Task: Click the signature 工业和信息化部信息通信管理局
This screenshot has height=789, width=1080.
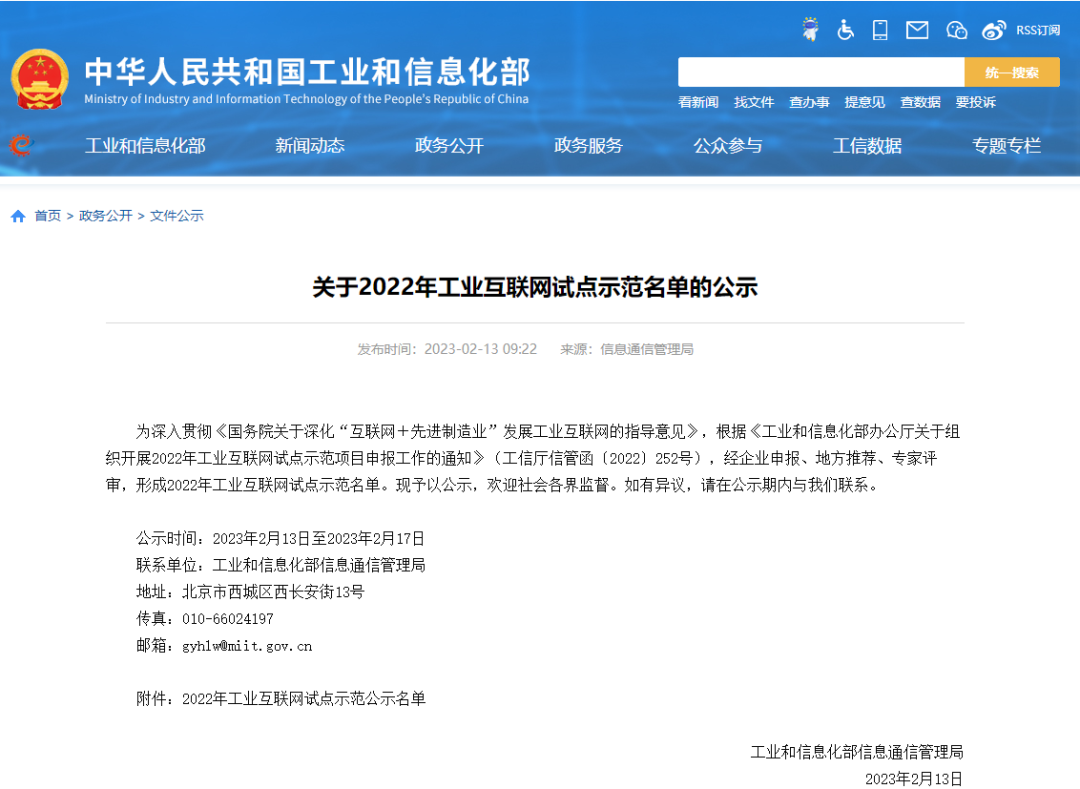Action: (857, 752)
